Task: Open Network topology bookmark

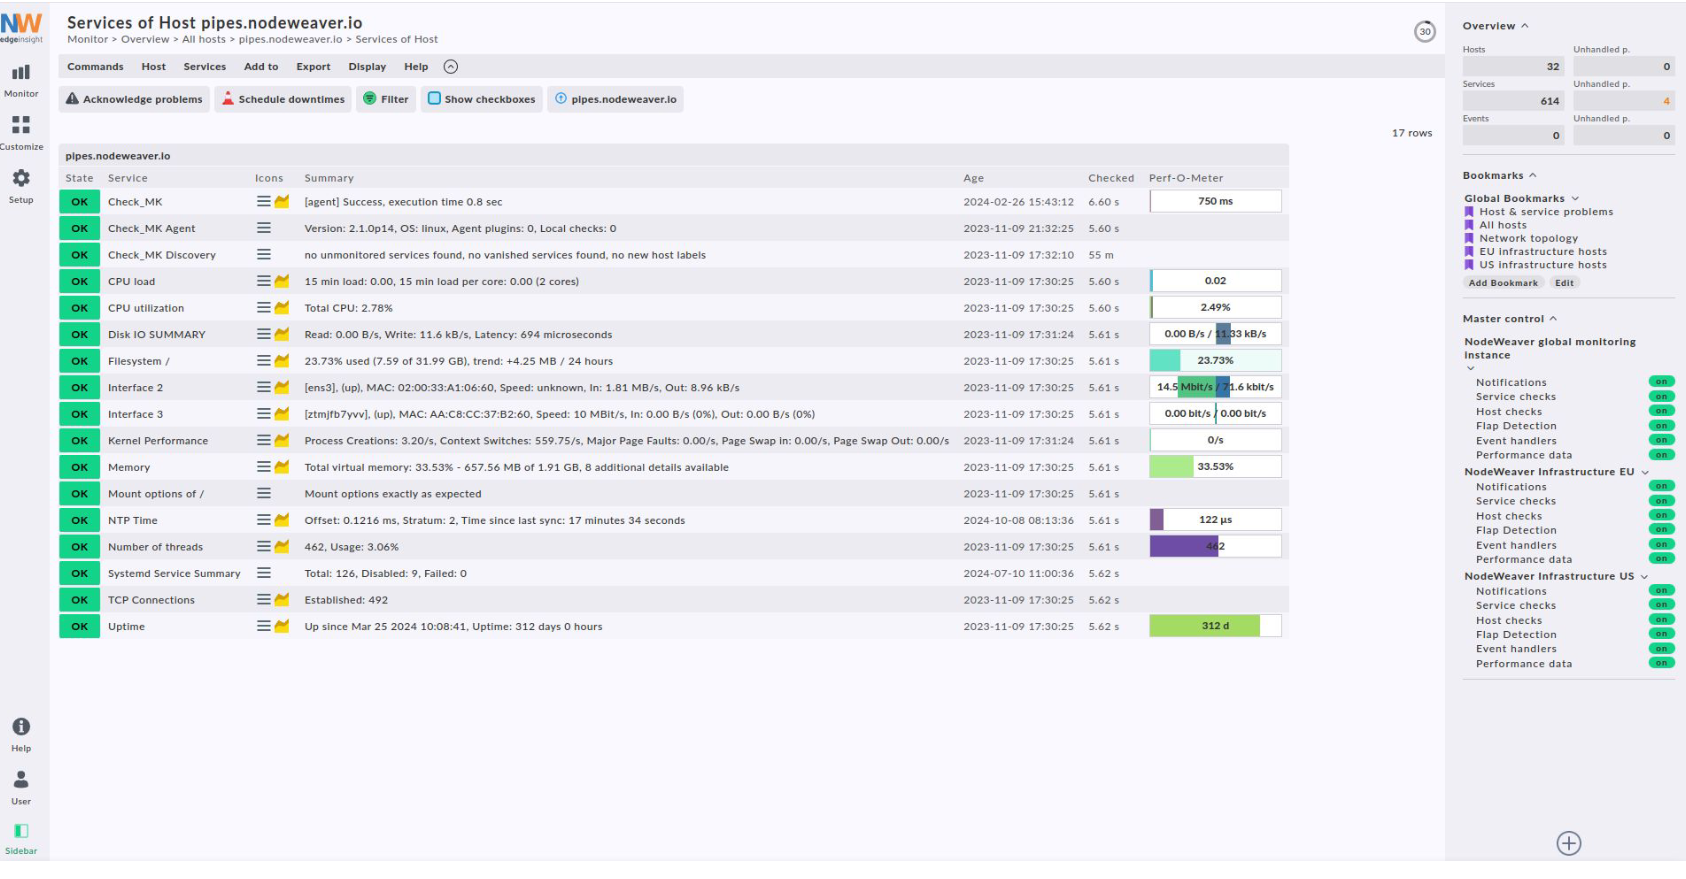Action: [1528, 238]
